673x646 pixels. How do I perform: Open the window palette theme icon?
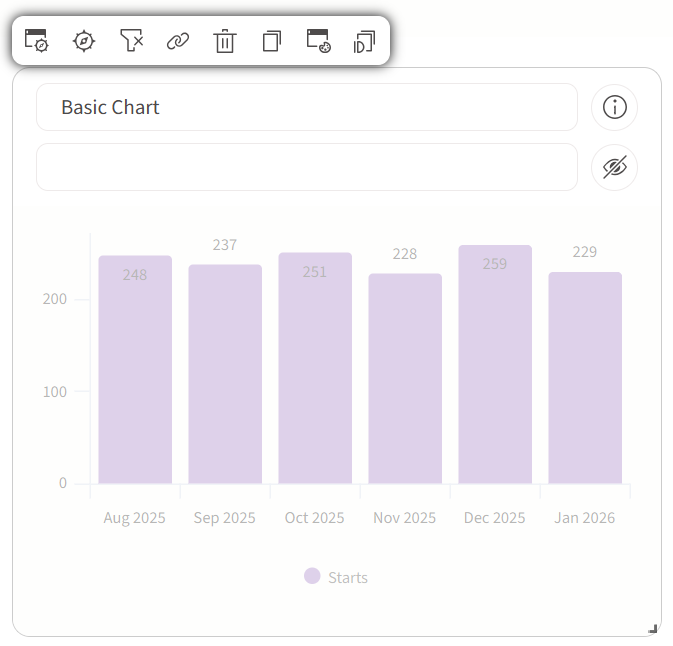point(319,41)
